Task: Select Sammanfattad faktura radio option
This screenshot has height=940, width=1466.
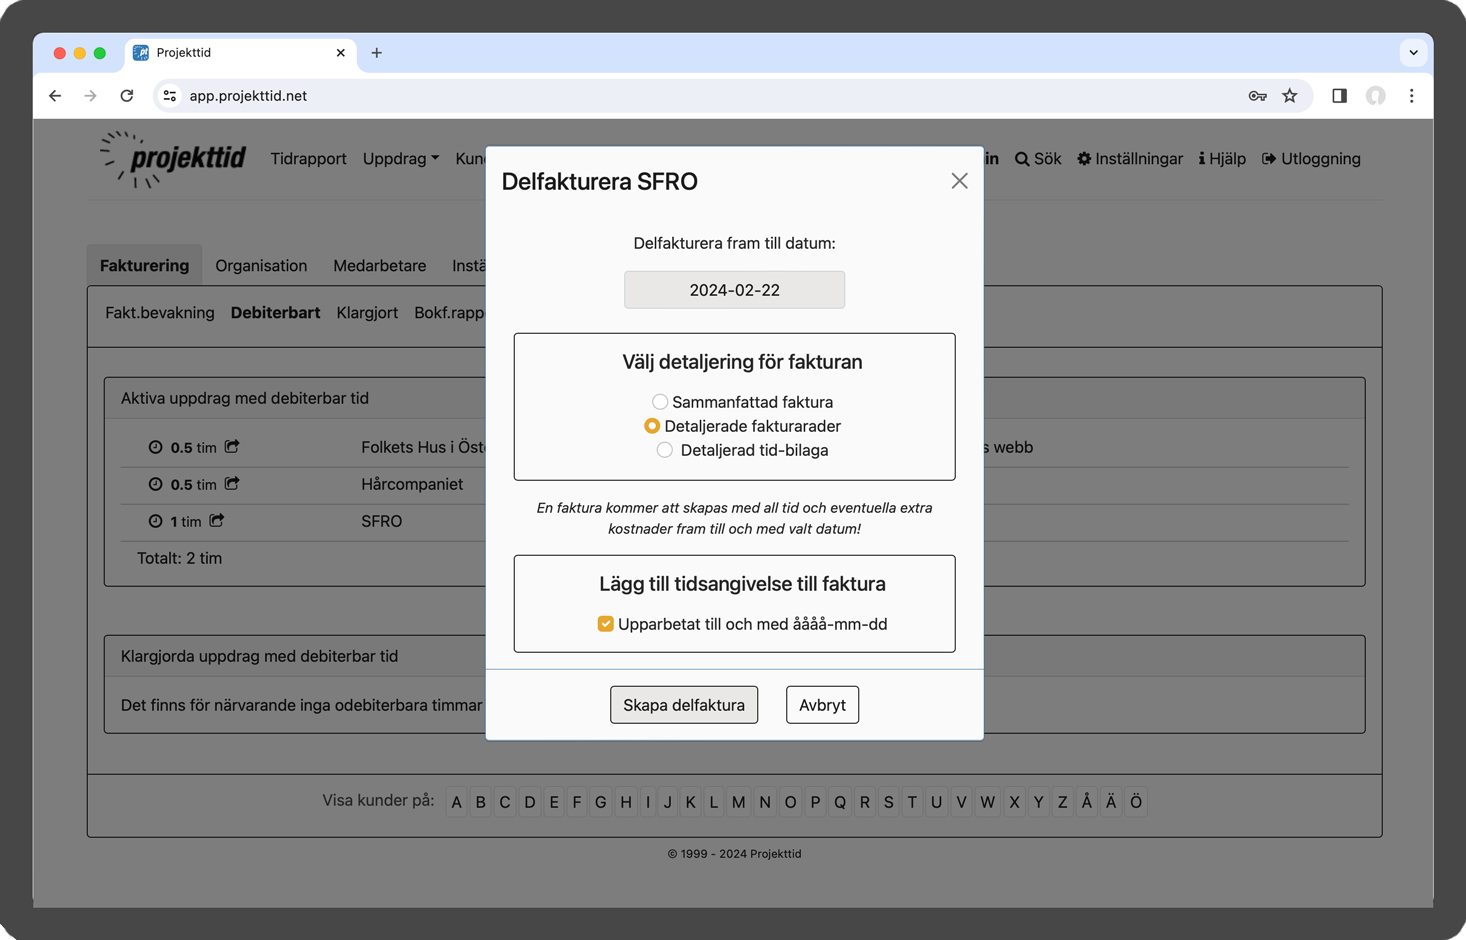Action: pyautogui.click(x=660, y=402)
